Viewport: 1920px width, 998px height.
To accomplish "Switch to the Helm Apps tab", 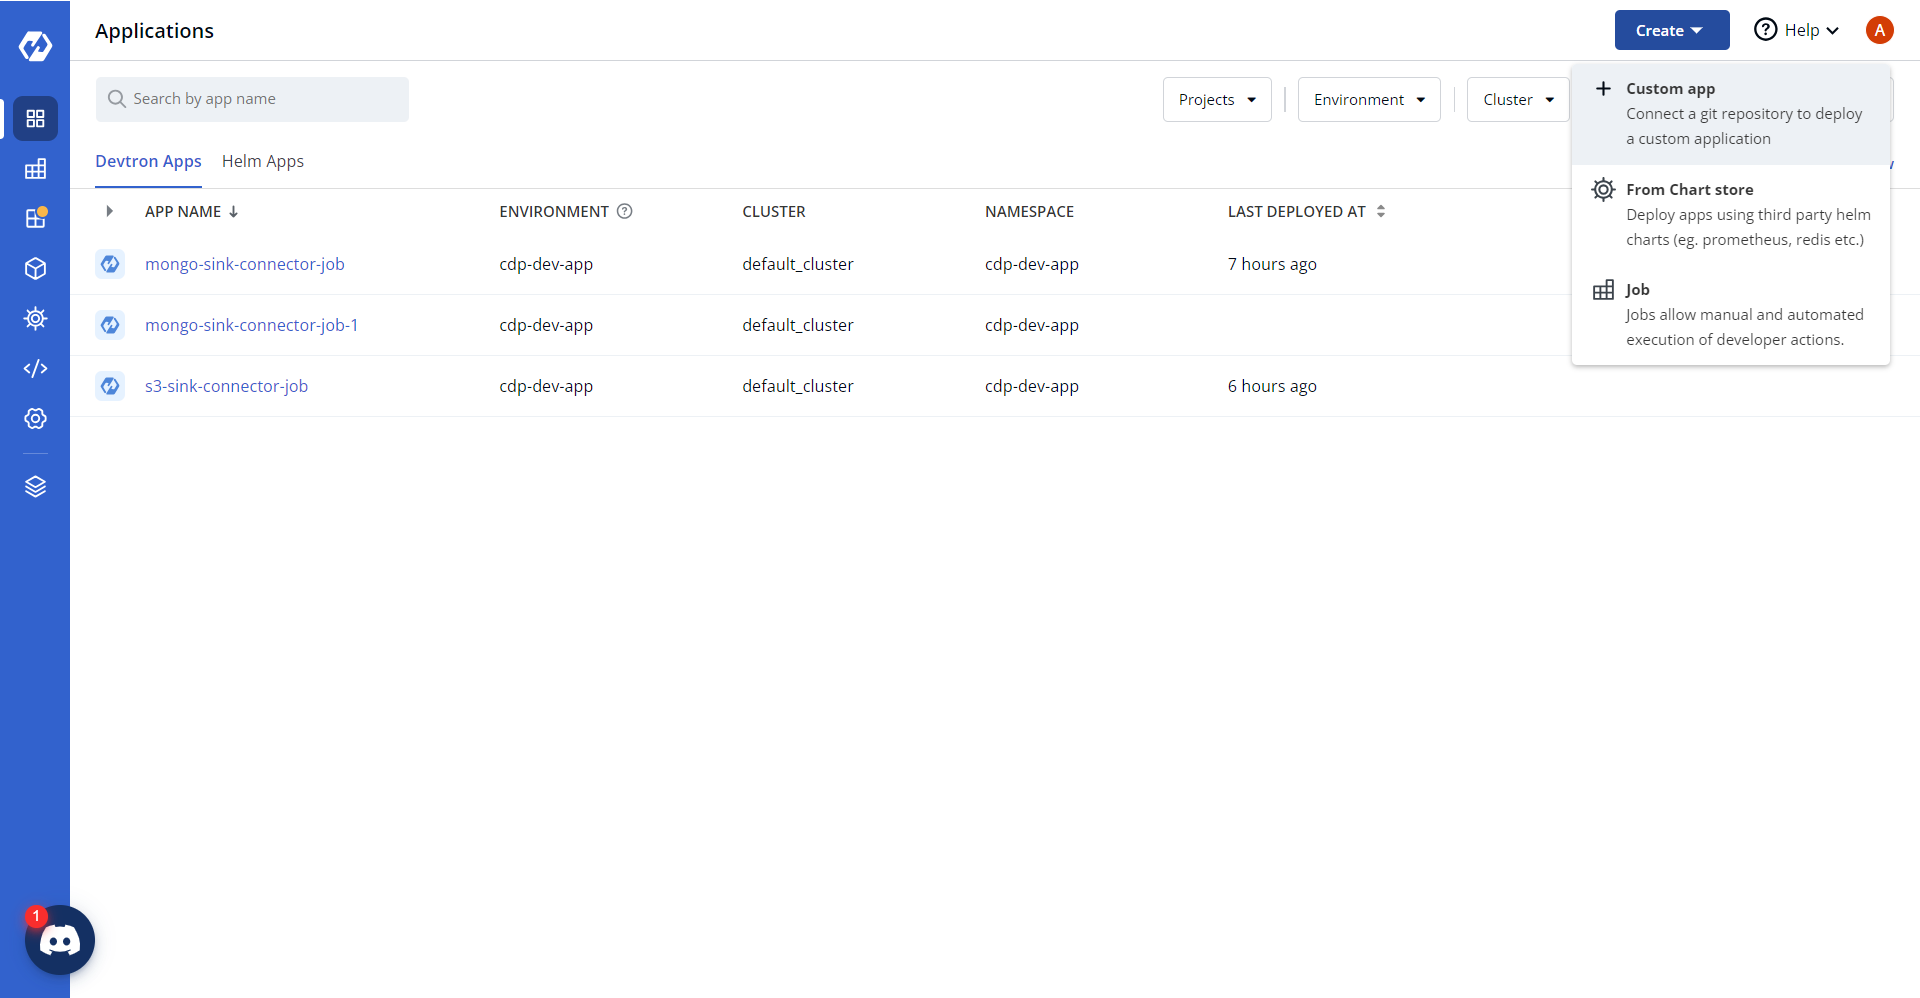I will point(263,161).
